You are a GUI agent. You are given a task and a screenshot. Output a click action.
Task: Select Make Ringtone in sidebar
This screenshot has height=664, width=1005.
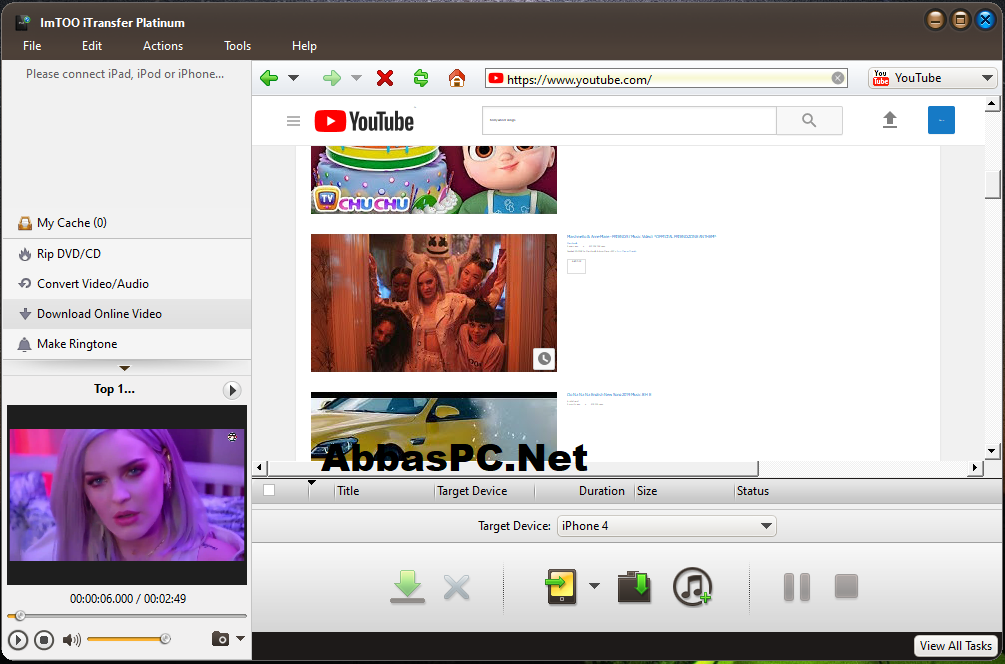(x=127, y=344)
